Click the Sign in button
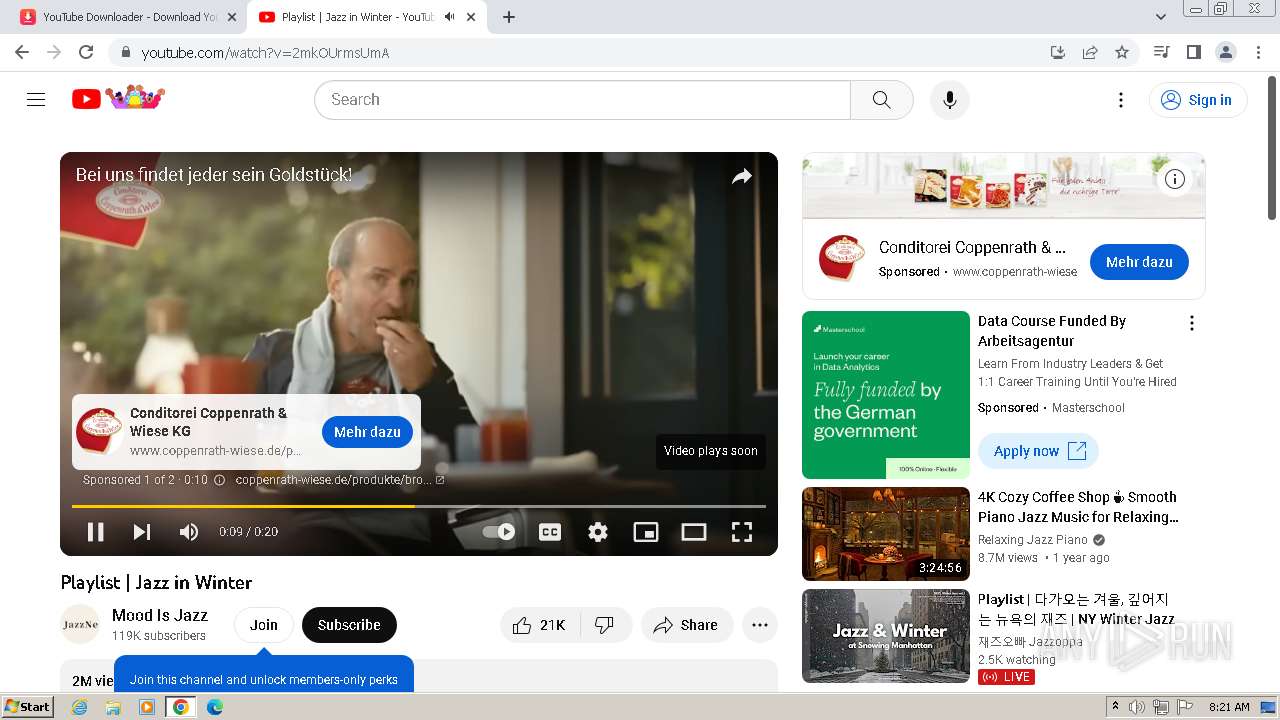 [x=1198, y=100]
